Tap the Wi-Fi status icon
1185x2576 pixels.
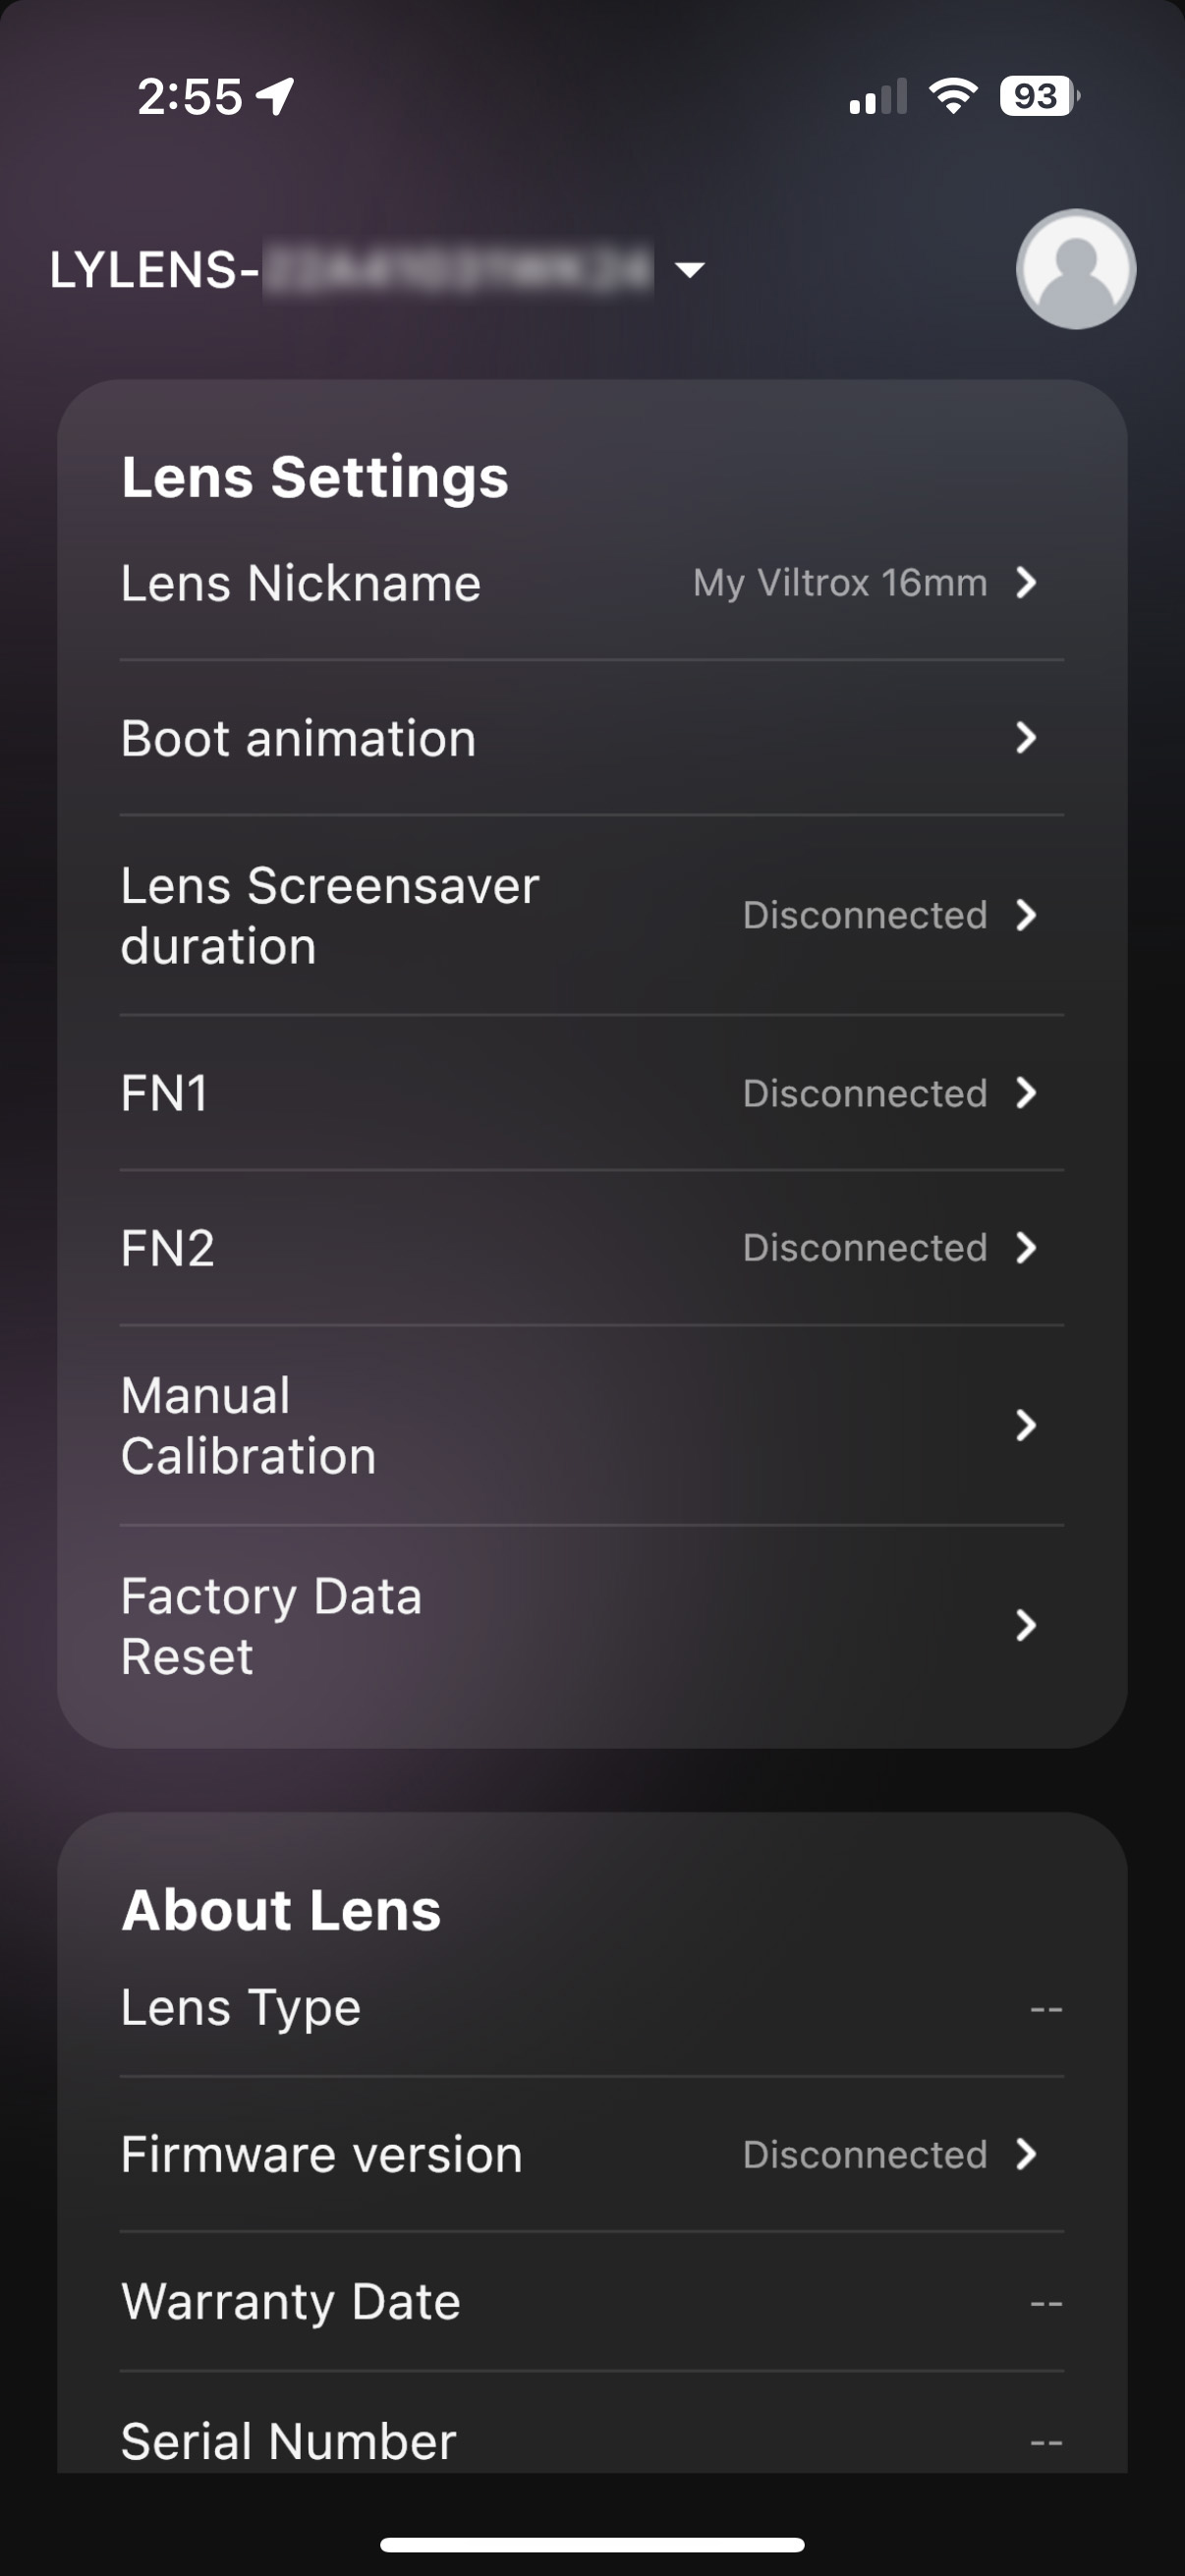point(952,96)
